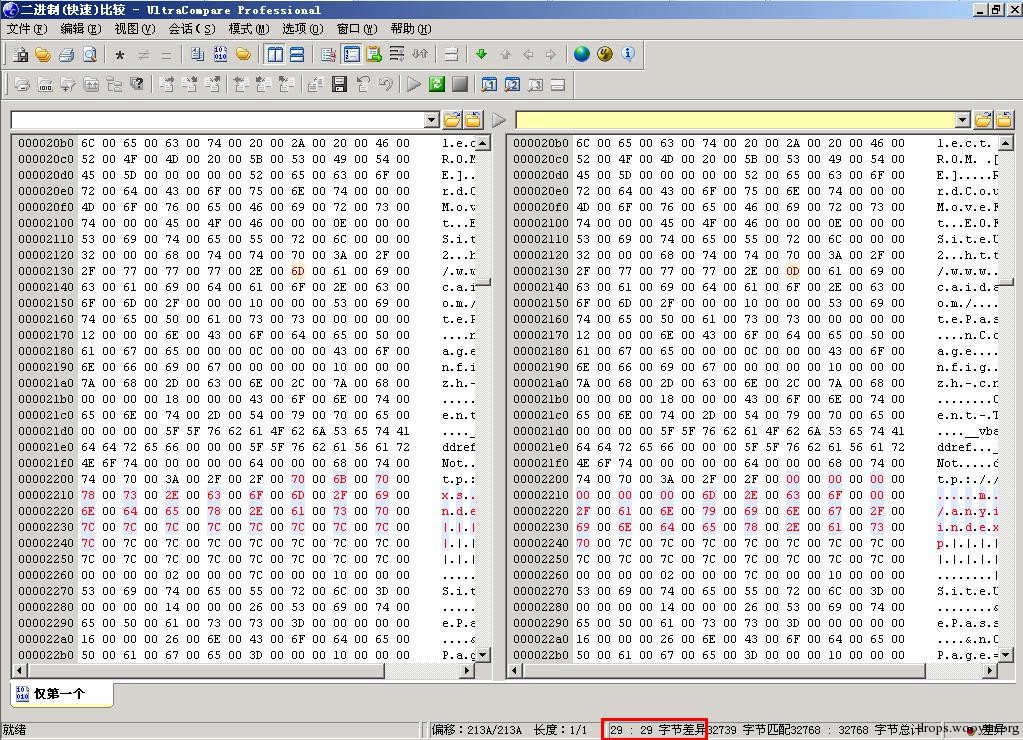The image size is (1023, 740).
Task: Toggle show all lines asterisk filter
Action: click(119, 55)
